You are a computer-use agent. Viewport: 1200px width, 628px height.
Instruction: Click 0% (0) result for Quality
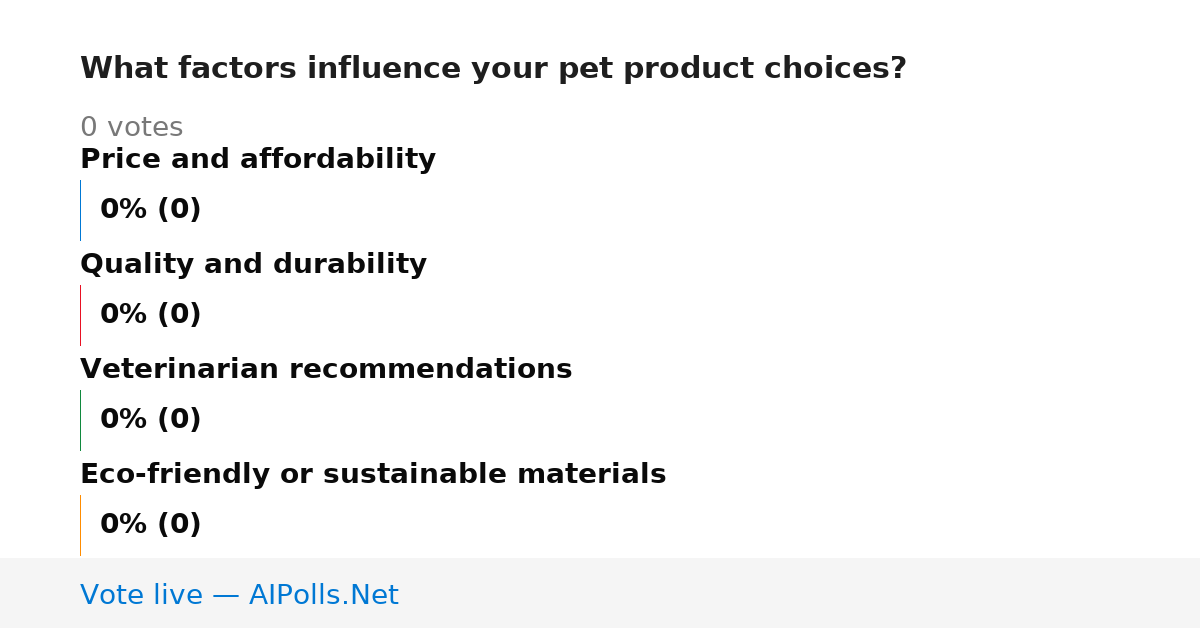pos(150,315)
